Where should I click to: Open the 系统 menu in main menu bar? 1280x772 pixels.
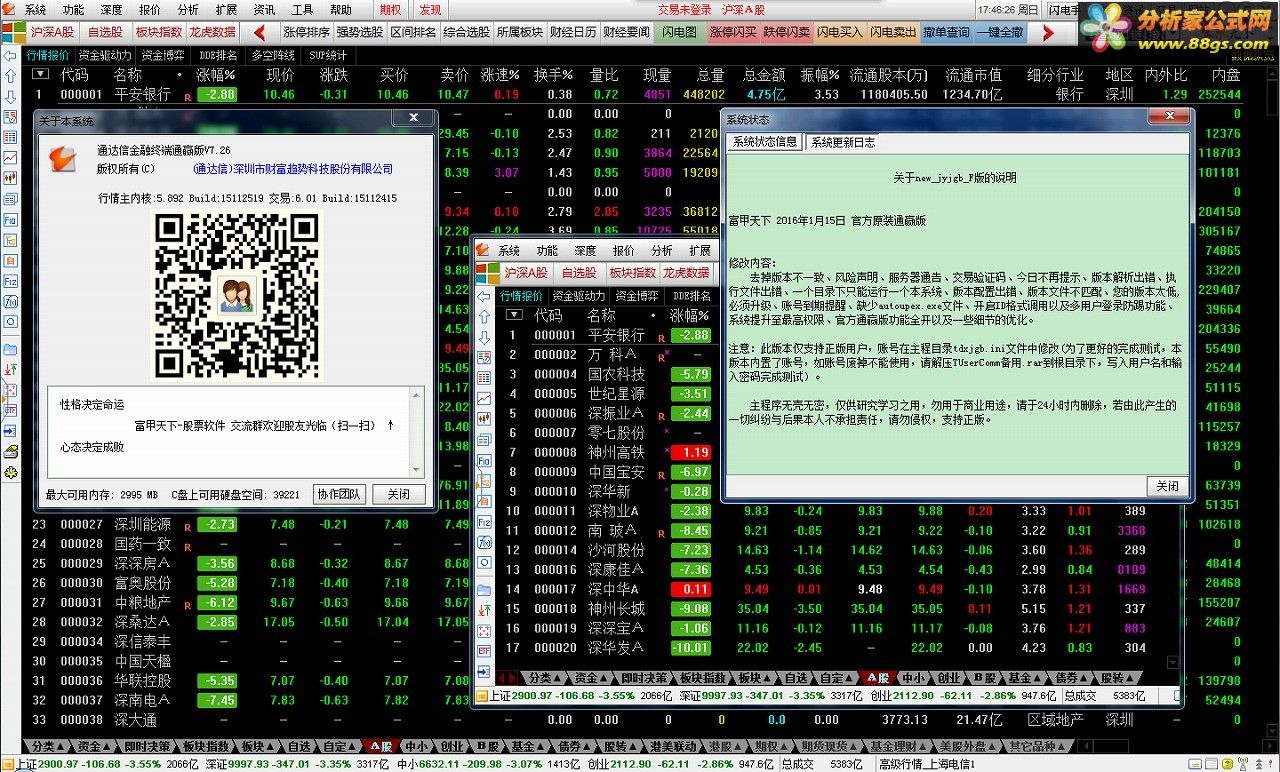(36, 10)
